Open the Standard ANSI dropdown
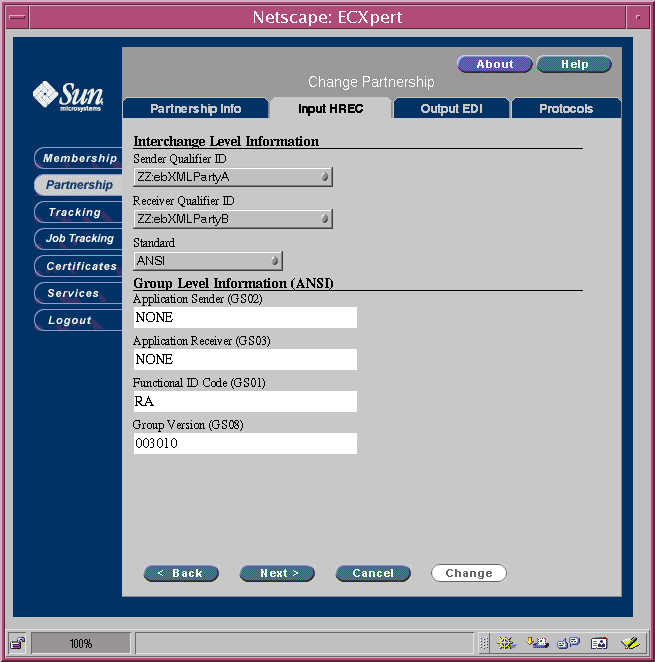655x662 pixels. tap(208, 260)
